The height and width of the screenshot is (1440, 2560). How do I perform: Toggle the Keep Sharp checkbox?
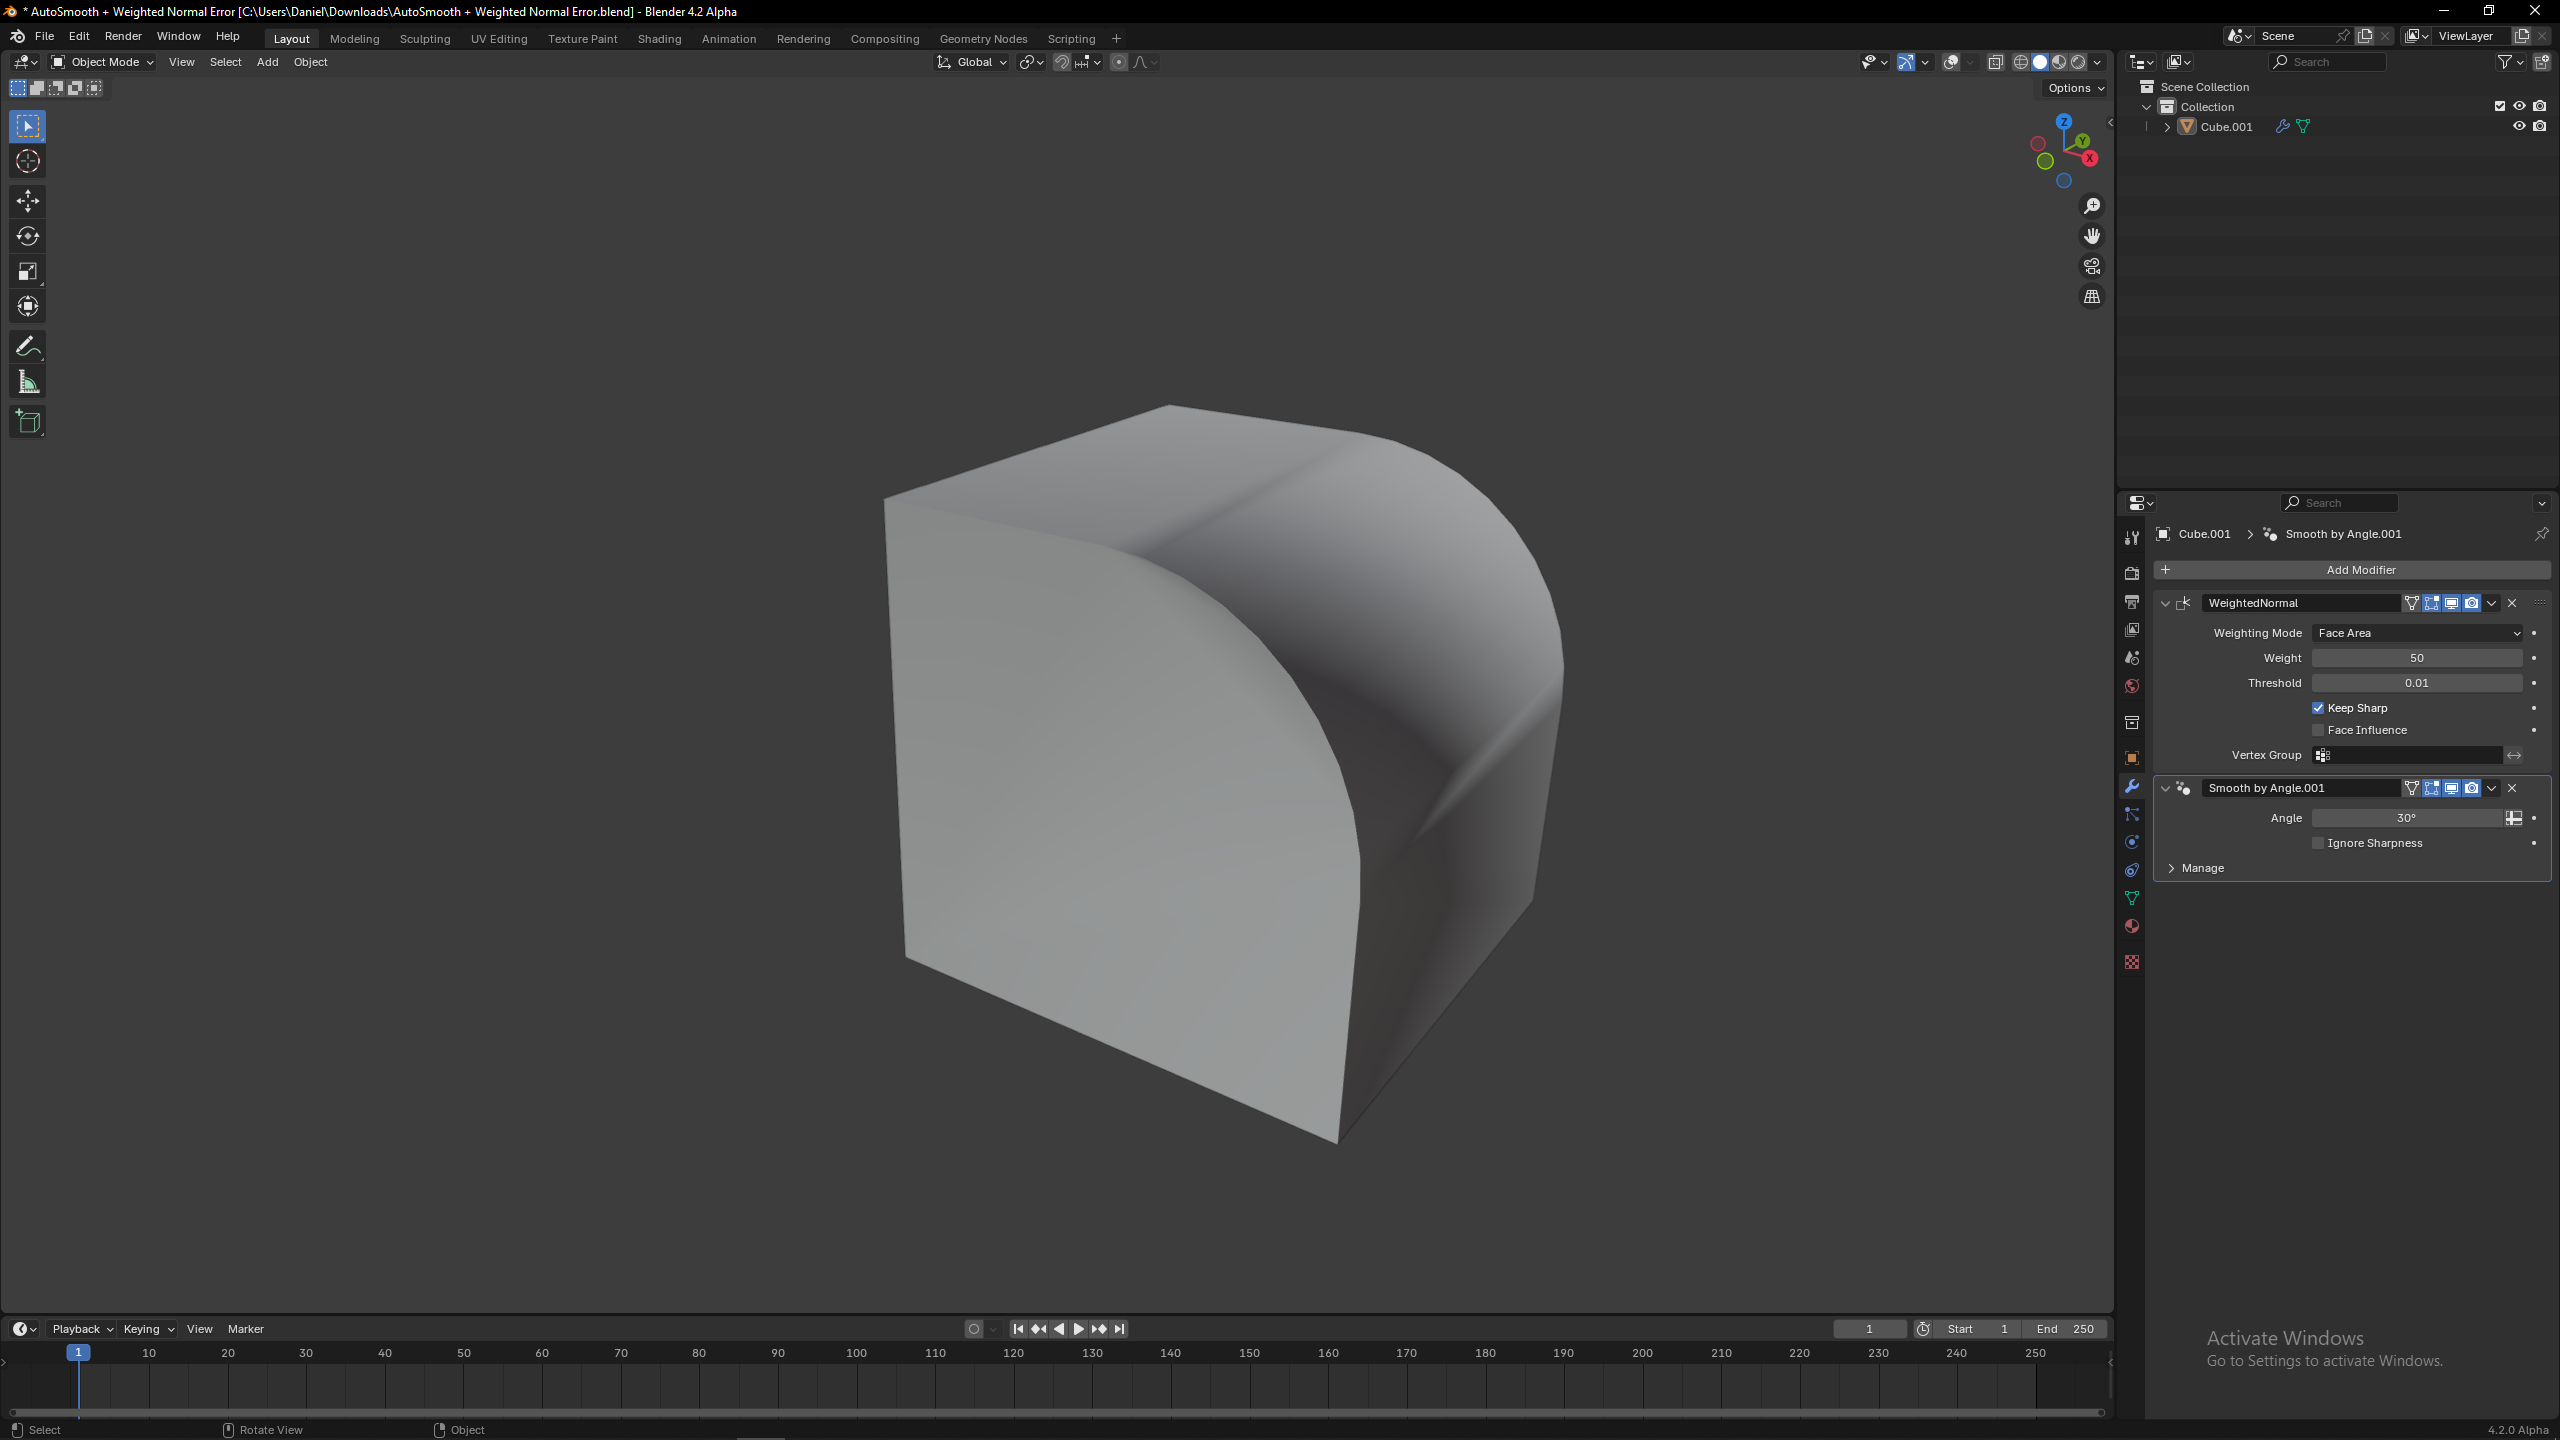click(x=2318, y=708)
